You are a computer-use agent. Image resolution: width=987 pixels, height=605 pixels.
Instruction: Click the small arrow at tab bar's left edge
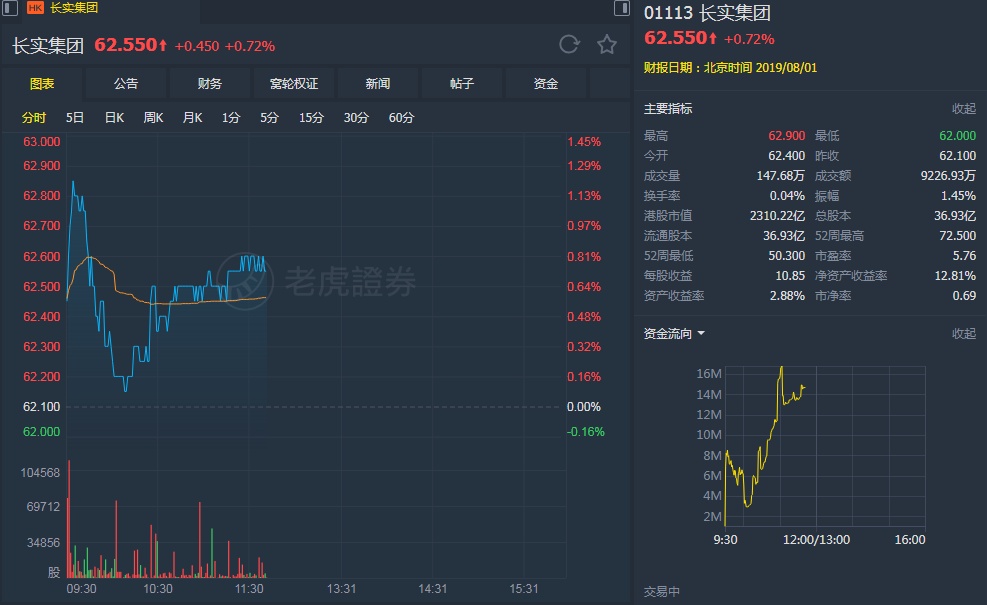(11, 7)
